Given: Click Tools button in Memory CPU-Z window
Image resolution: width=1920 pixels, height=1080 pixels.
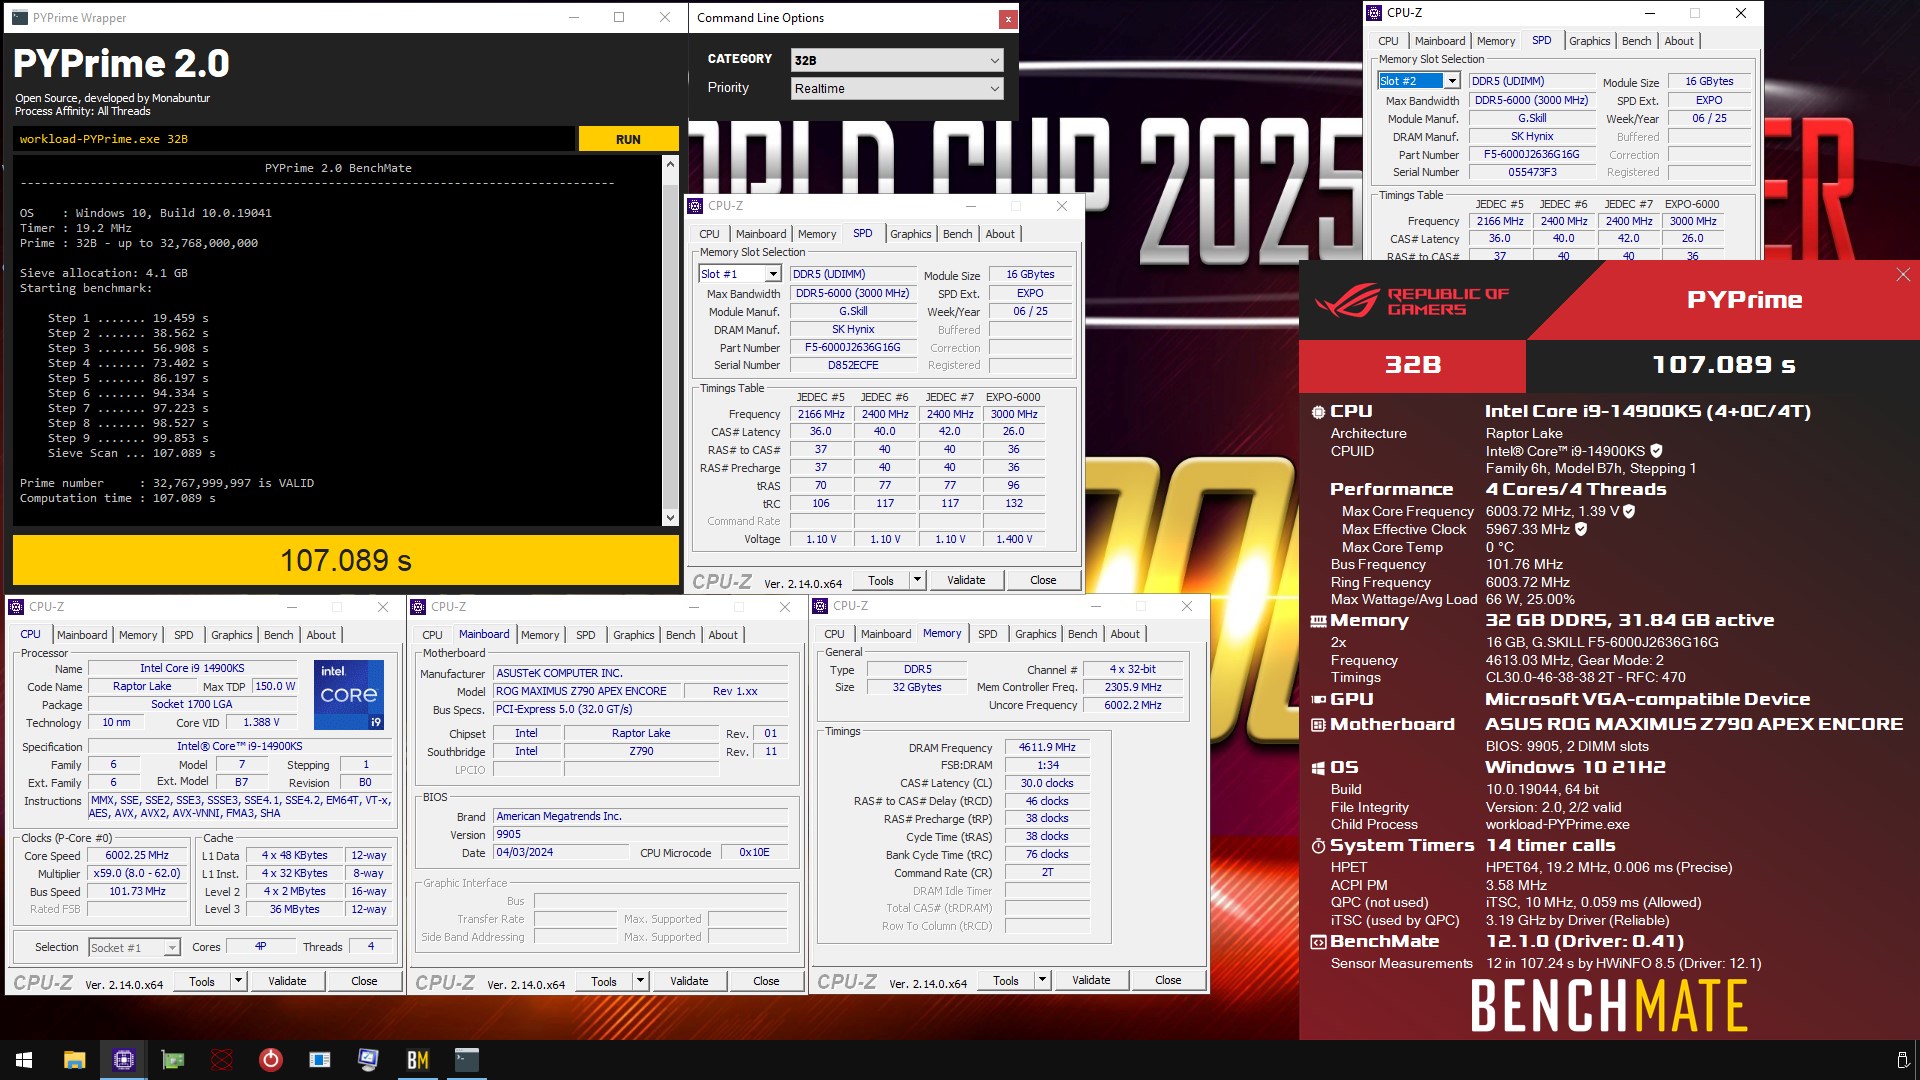Looking at the screenshot, I should [x=1006, y=980].
